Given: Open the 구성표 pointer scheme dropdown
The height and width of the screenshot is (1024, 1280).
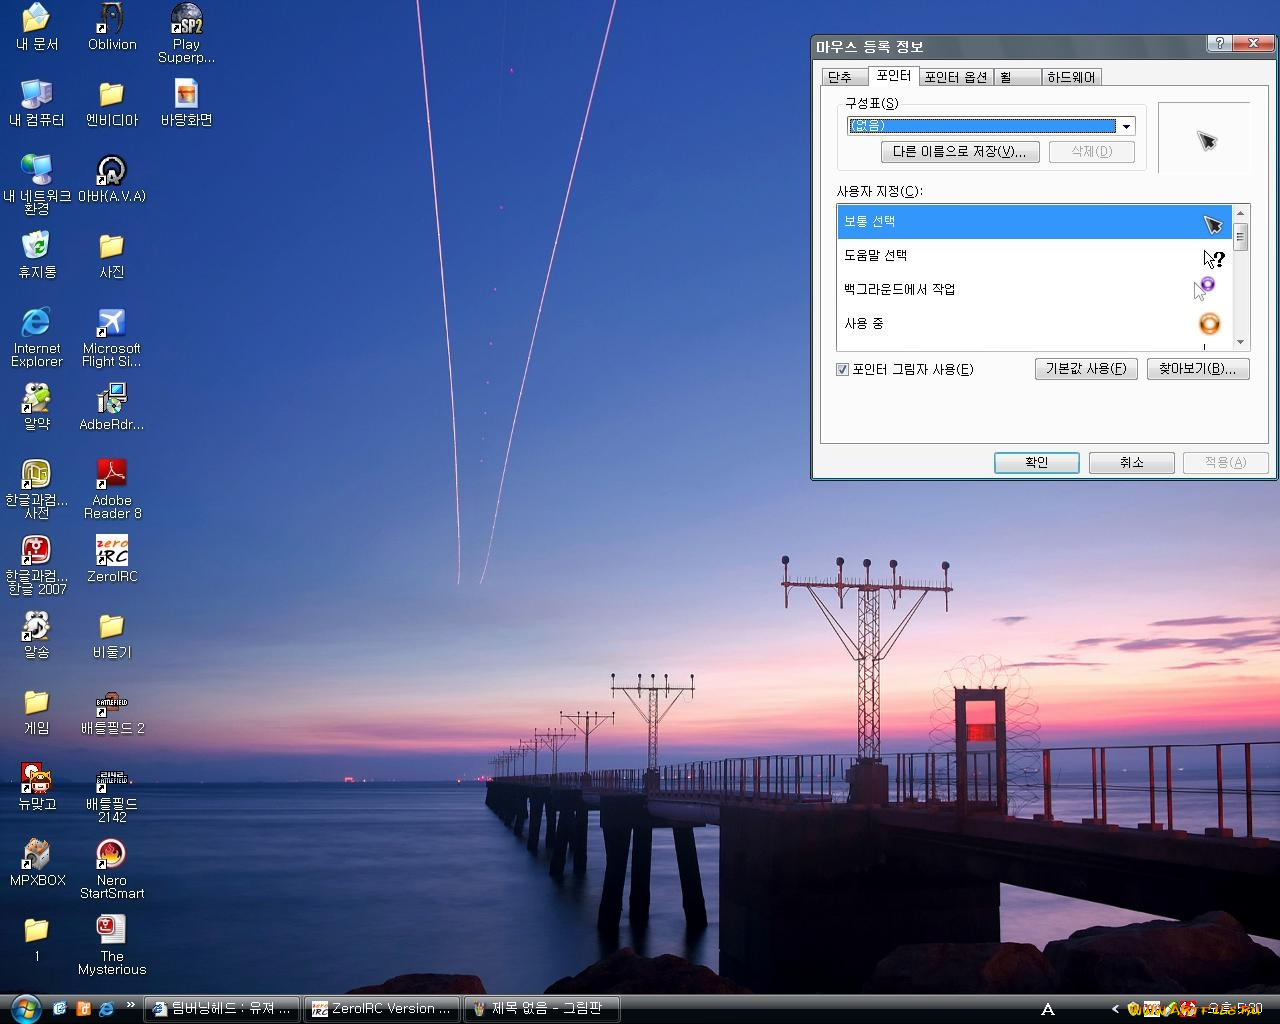Looking at the screenshot, I should click(1126, 125).
